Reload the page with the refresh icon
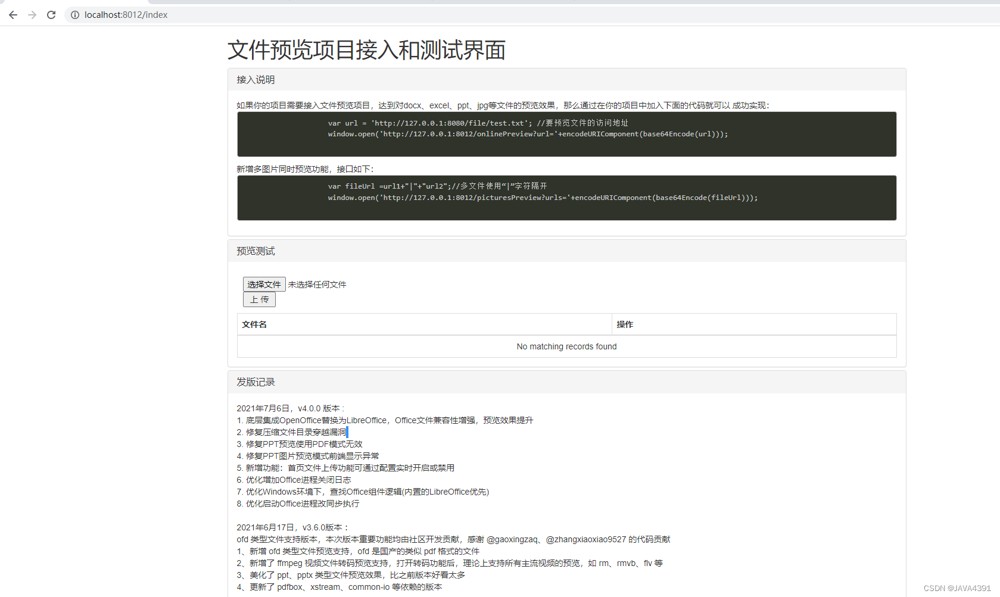This screenshot has height=597, width=1000. (51, 15)
